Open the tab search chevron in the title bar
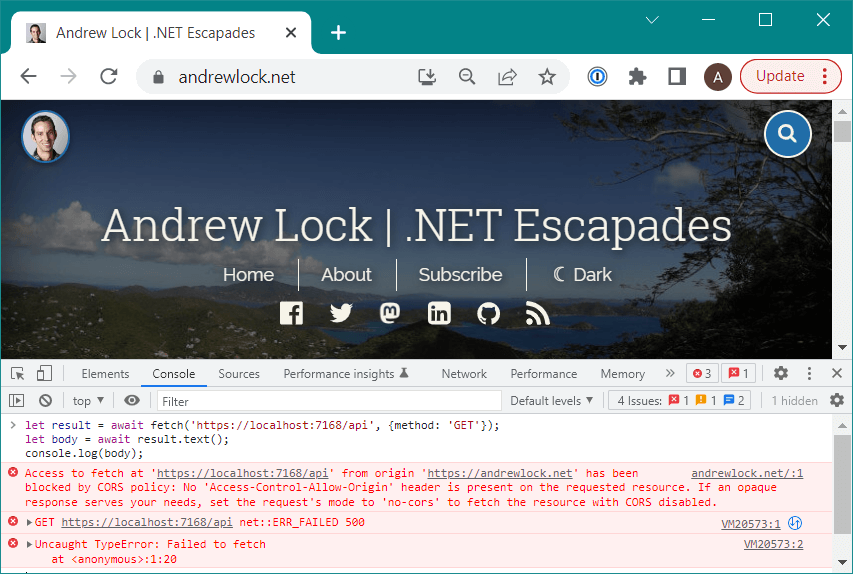853x574 pixels. [652, 20]
